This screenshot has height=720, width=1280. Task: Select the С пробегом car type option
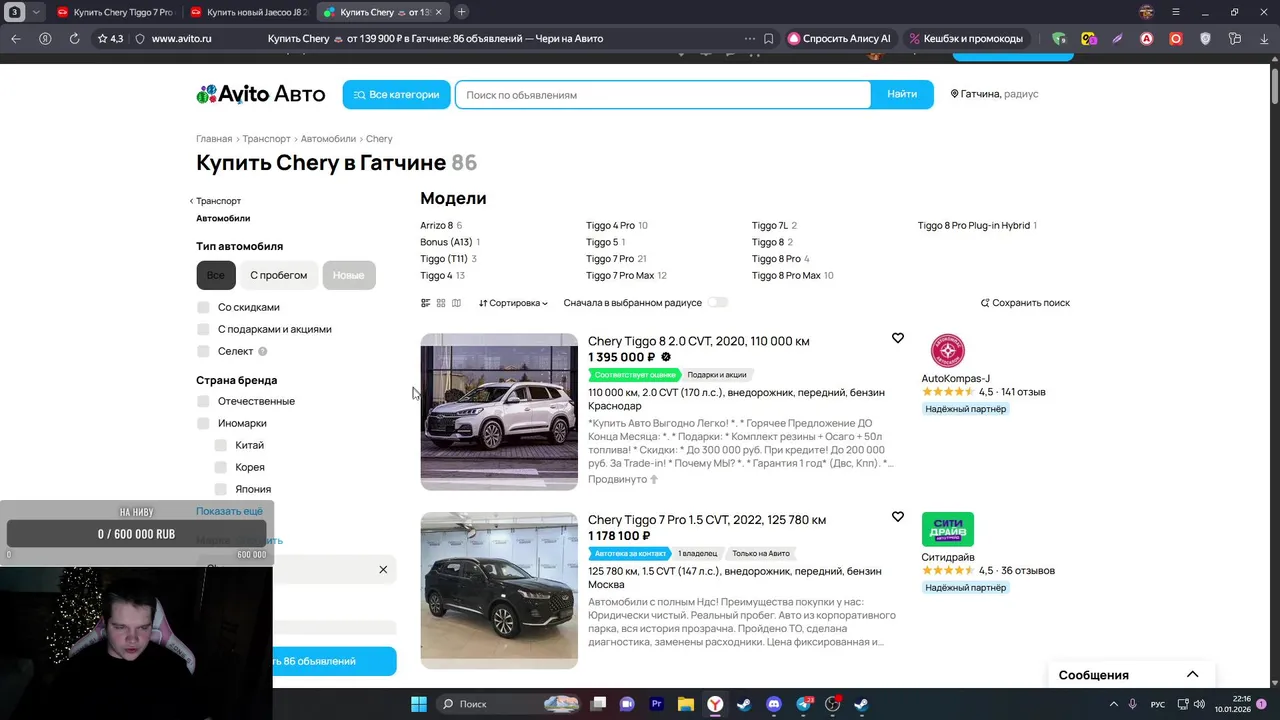(278, 275)
